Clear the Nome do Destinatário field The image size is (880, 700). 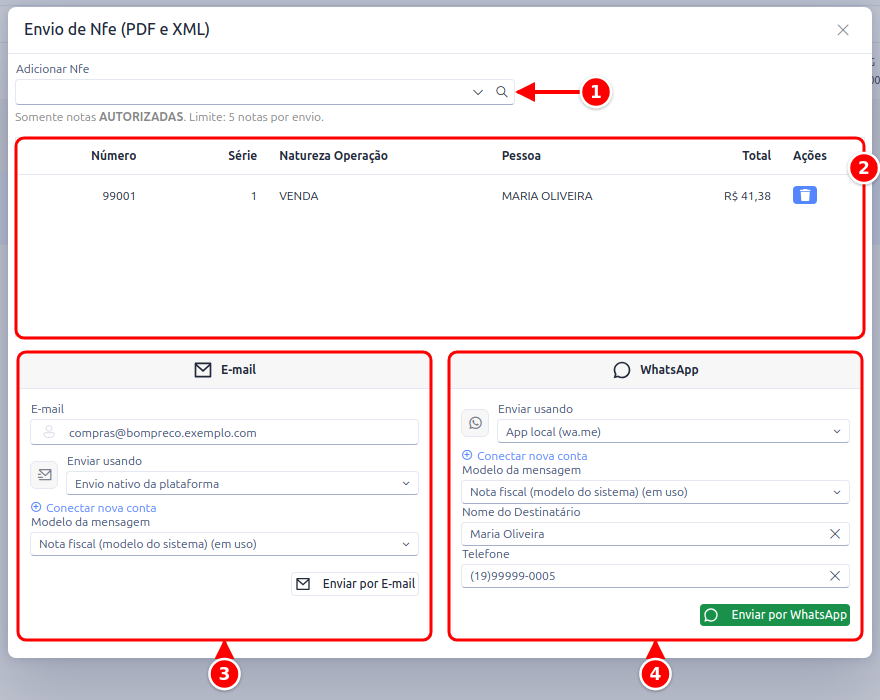[x=835, y=534]
